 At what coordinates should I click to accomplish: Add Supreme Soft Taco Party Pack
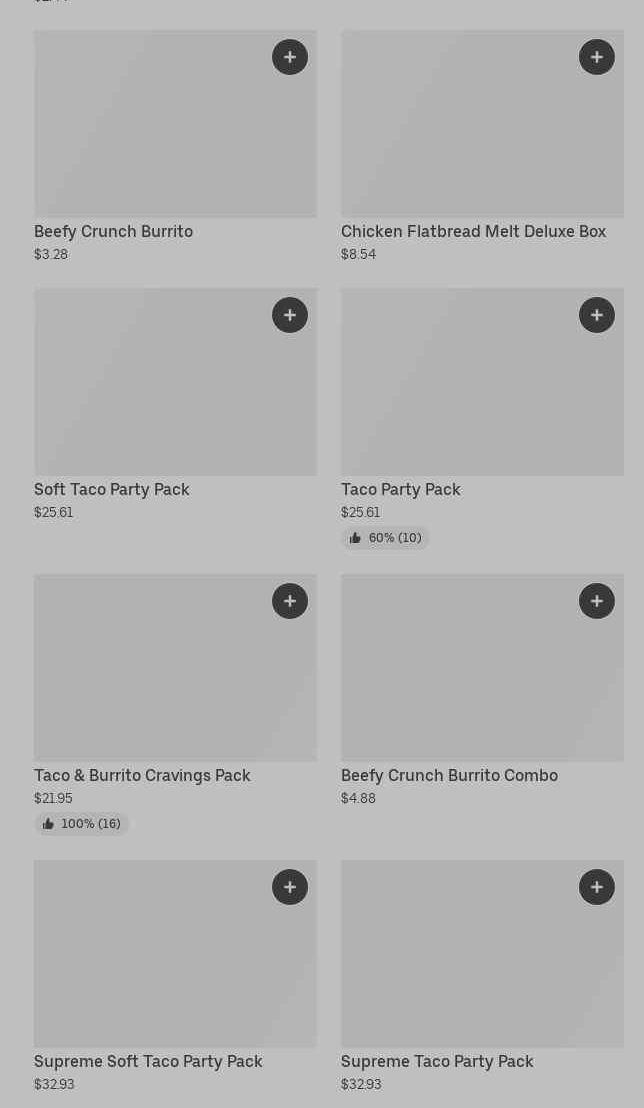pos(290,887)
